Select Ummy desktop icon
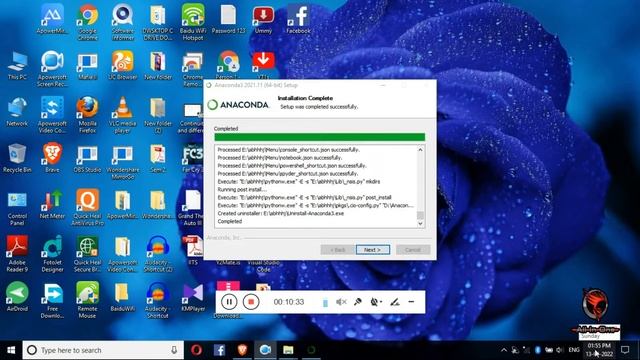Screen dimensions: 640x360 [263, 20]
